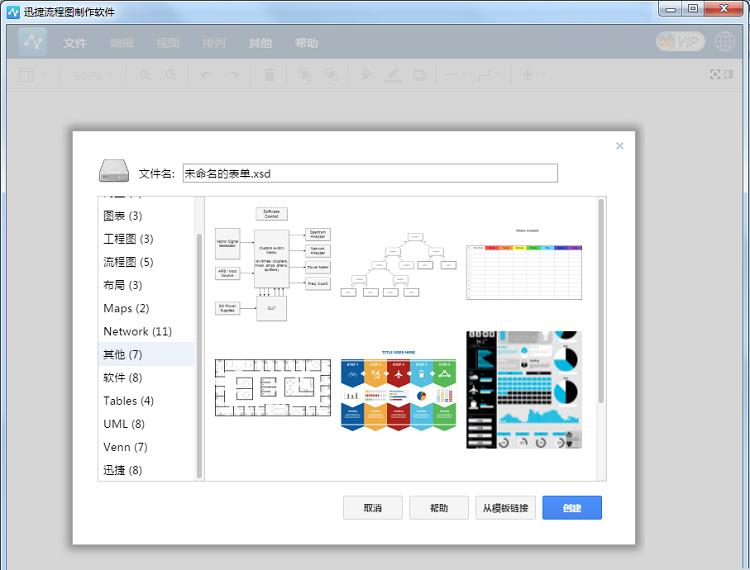Open the connection arrow style dropdown
Image resolution: width=750 pixels, height=570 pixels.
coord(455,75)
